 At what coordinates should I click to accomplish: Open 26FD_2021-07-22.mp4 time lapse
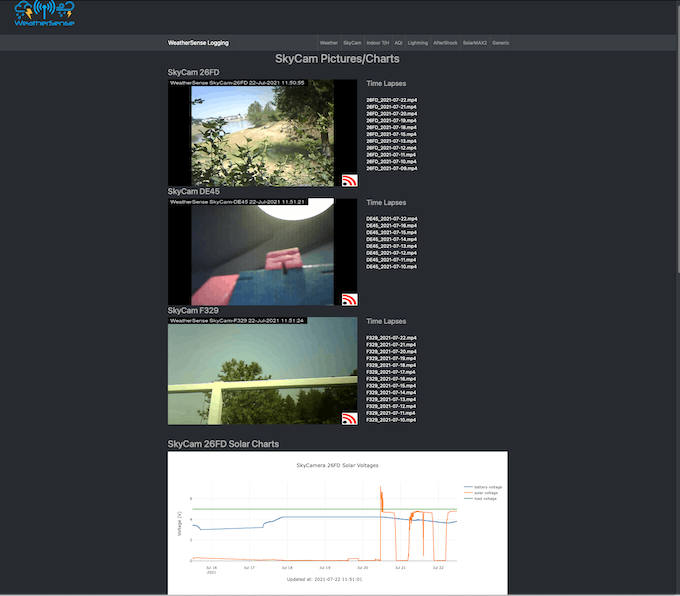pos(392,100)
